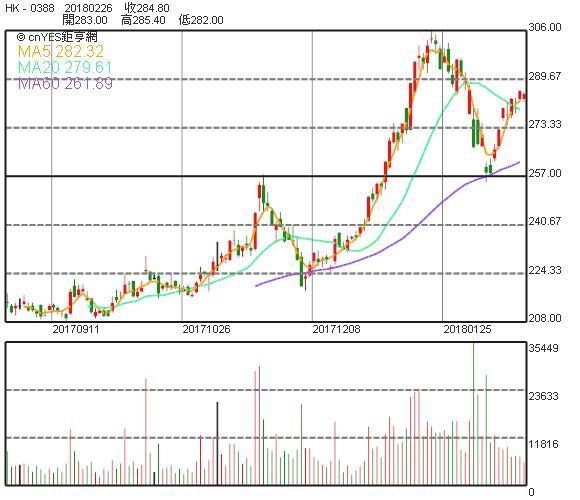Click the black volume bar after 20171026
Image resolution: width=580 pixels, height=500 pixels.
coord(218,443)
